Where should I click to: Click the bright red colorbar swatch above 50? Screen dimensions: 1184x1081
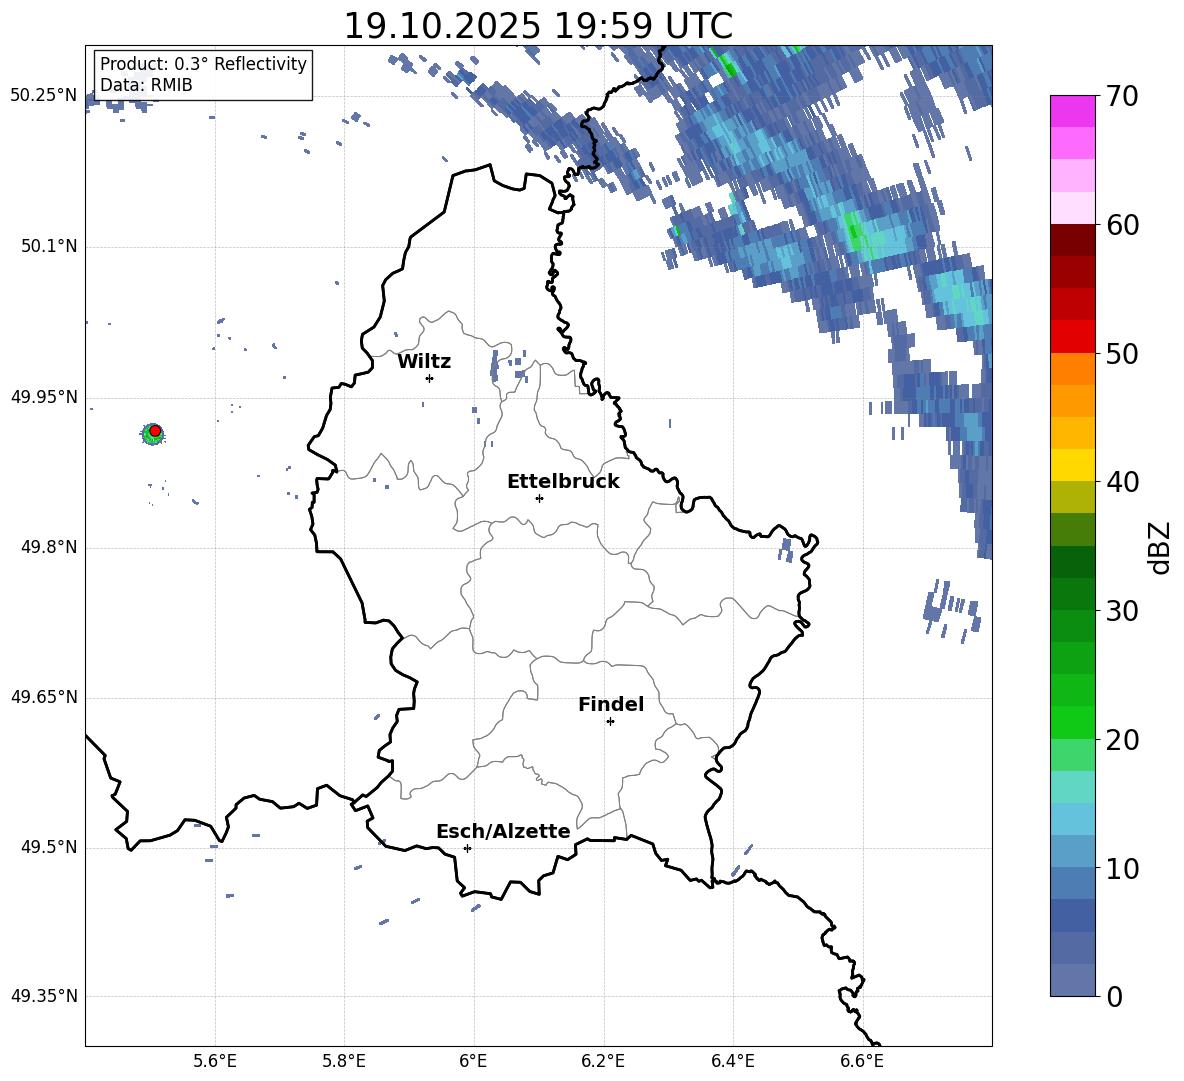tap(1072, 337)
